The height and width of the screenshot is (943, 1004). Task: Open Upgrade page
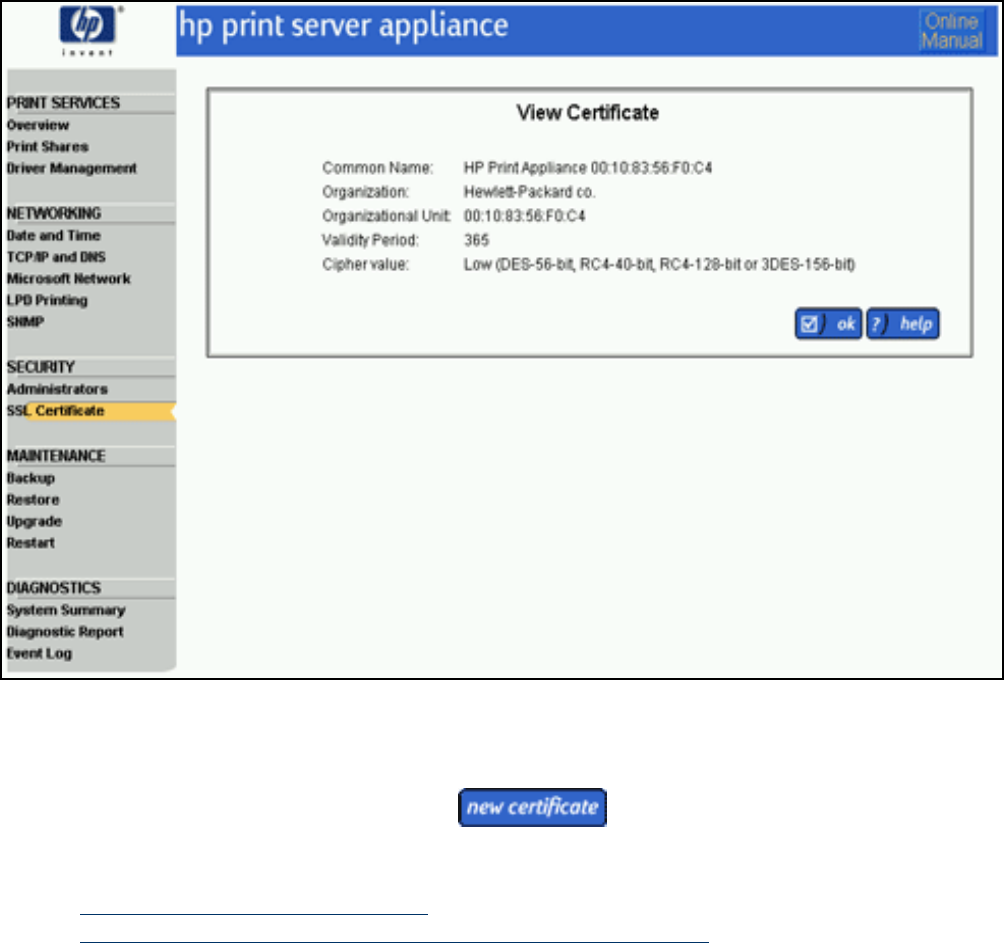point(34,522)
